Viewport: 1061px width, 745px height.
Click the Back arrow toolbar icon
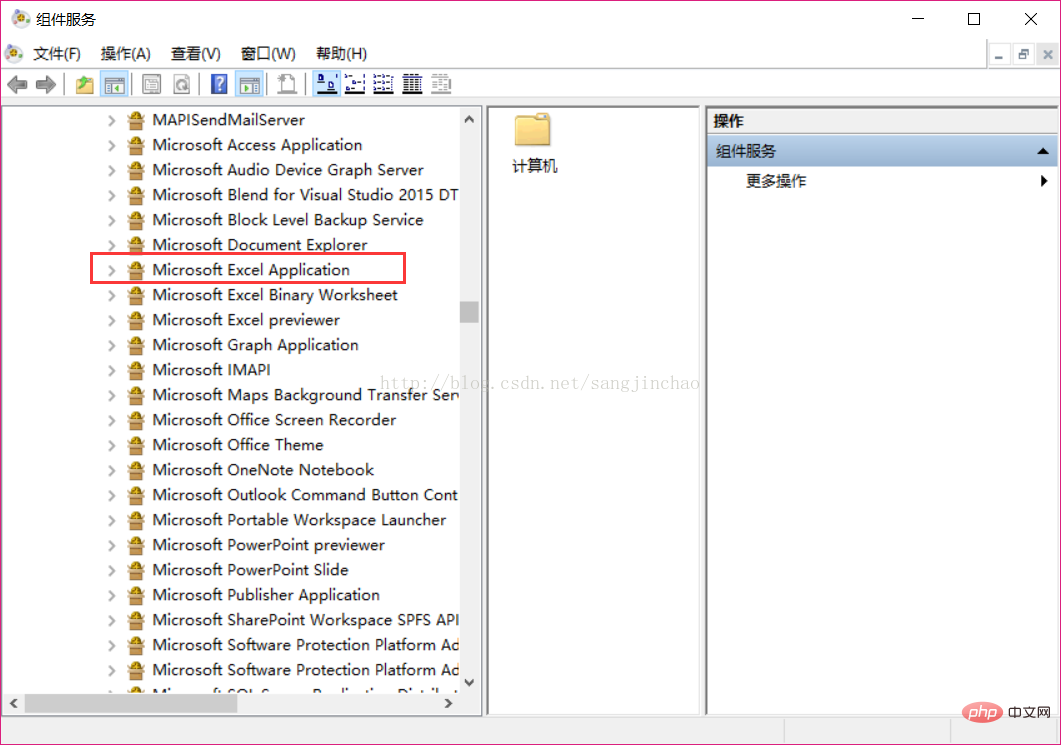tap(18, 85)
